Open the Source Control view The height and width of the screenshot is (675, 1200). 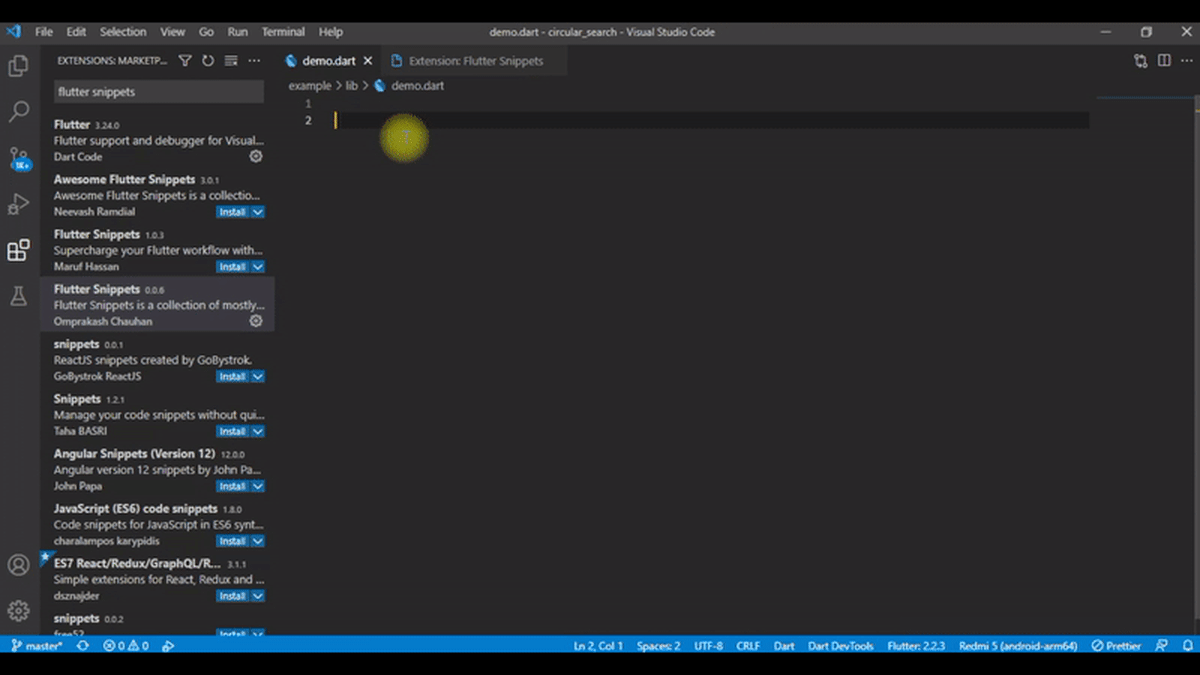18,158
